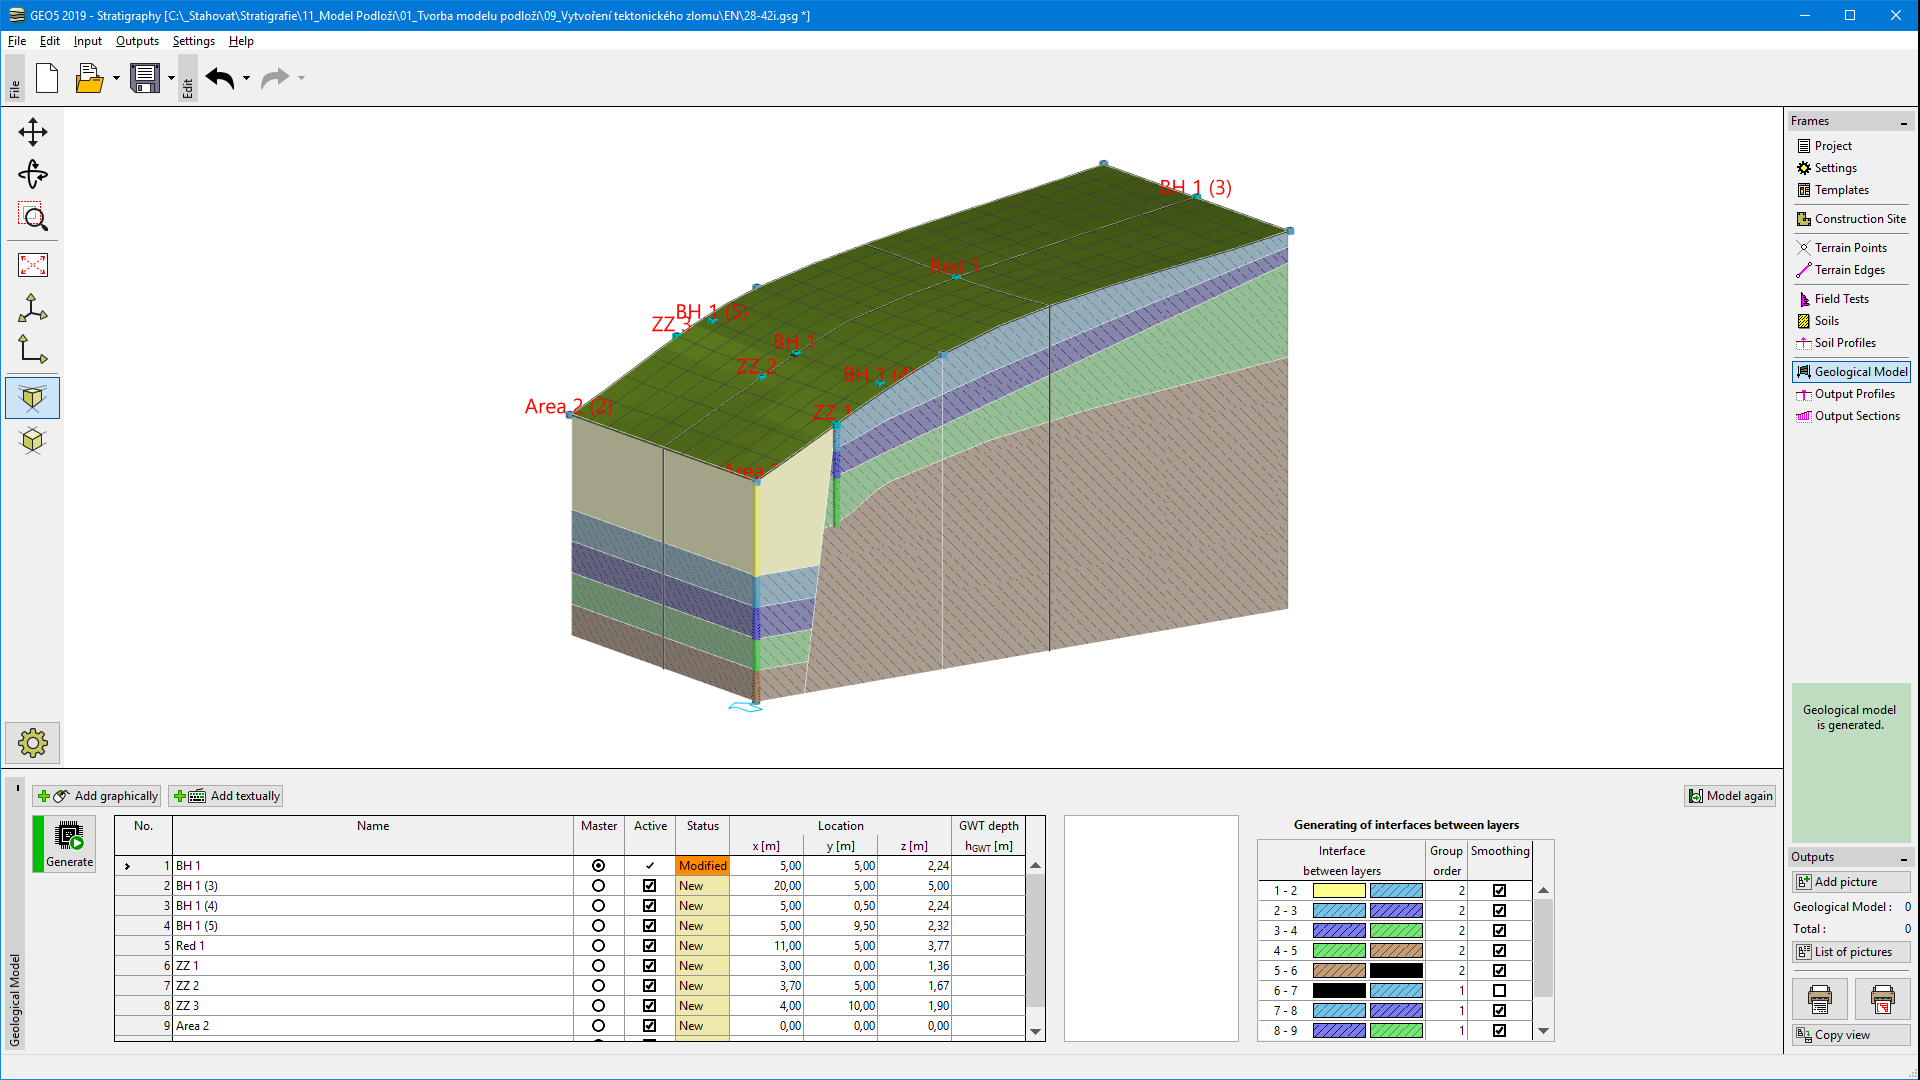This screenshot has height=1080, width=1920.
Task: Click the Model again button
Action: coord(1730,796)
